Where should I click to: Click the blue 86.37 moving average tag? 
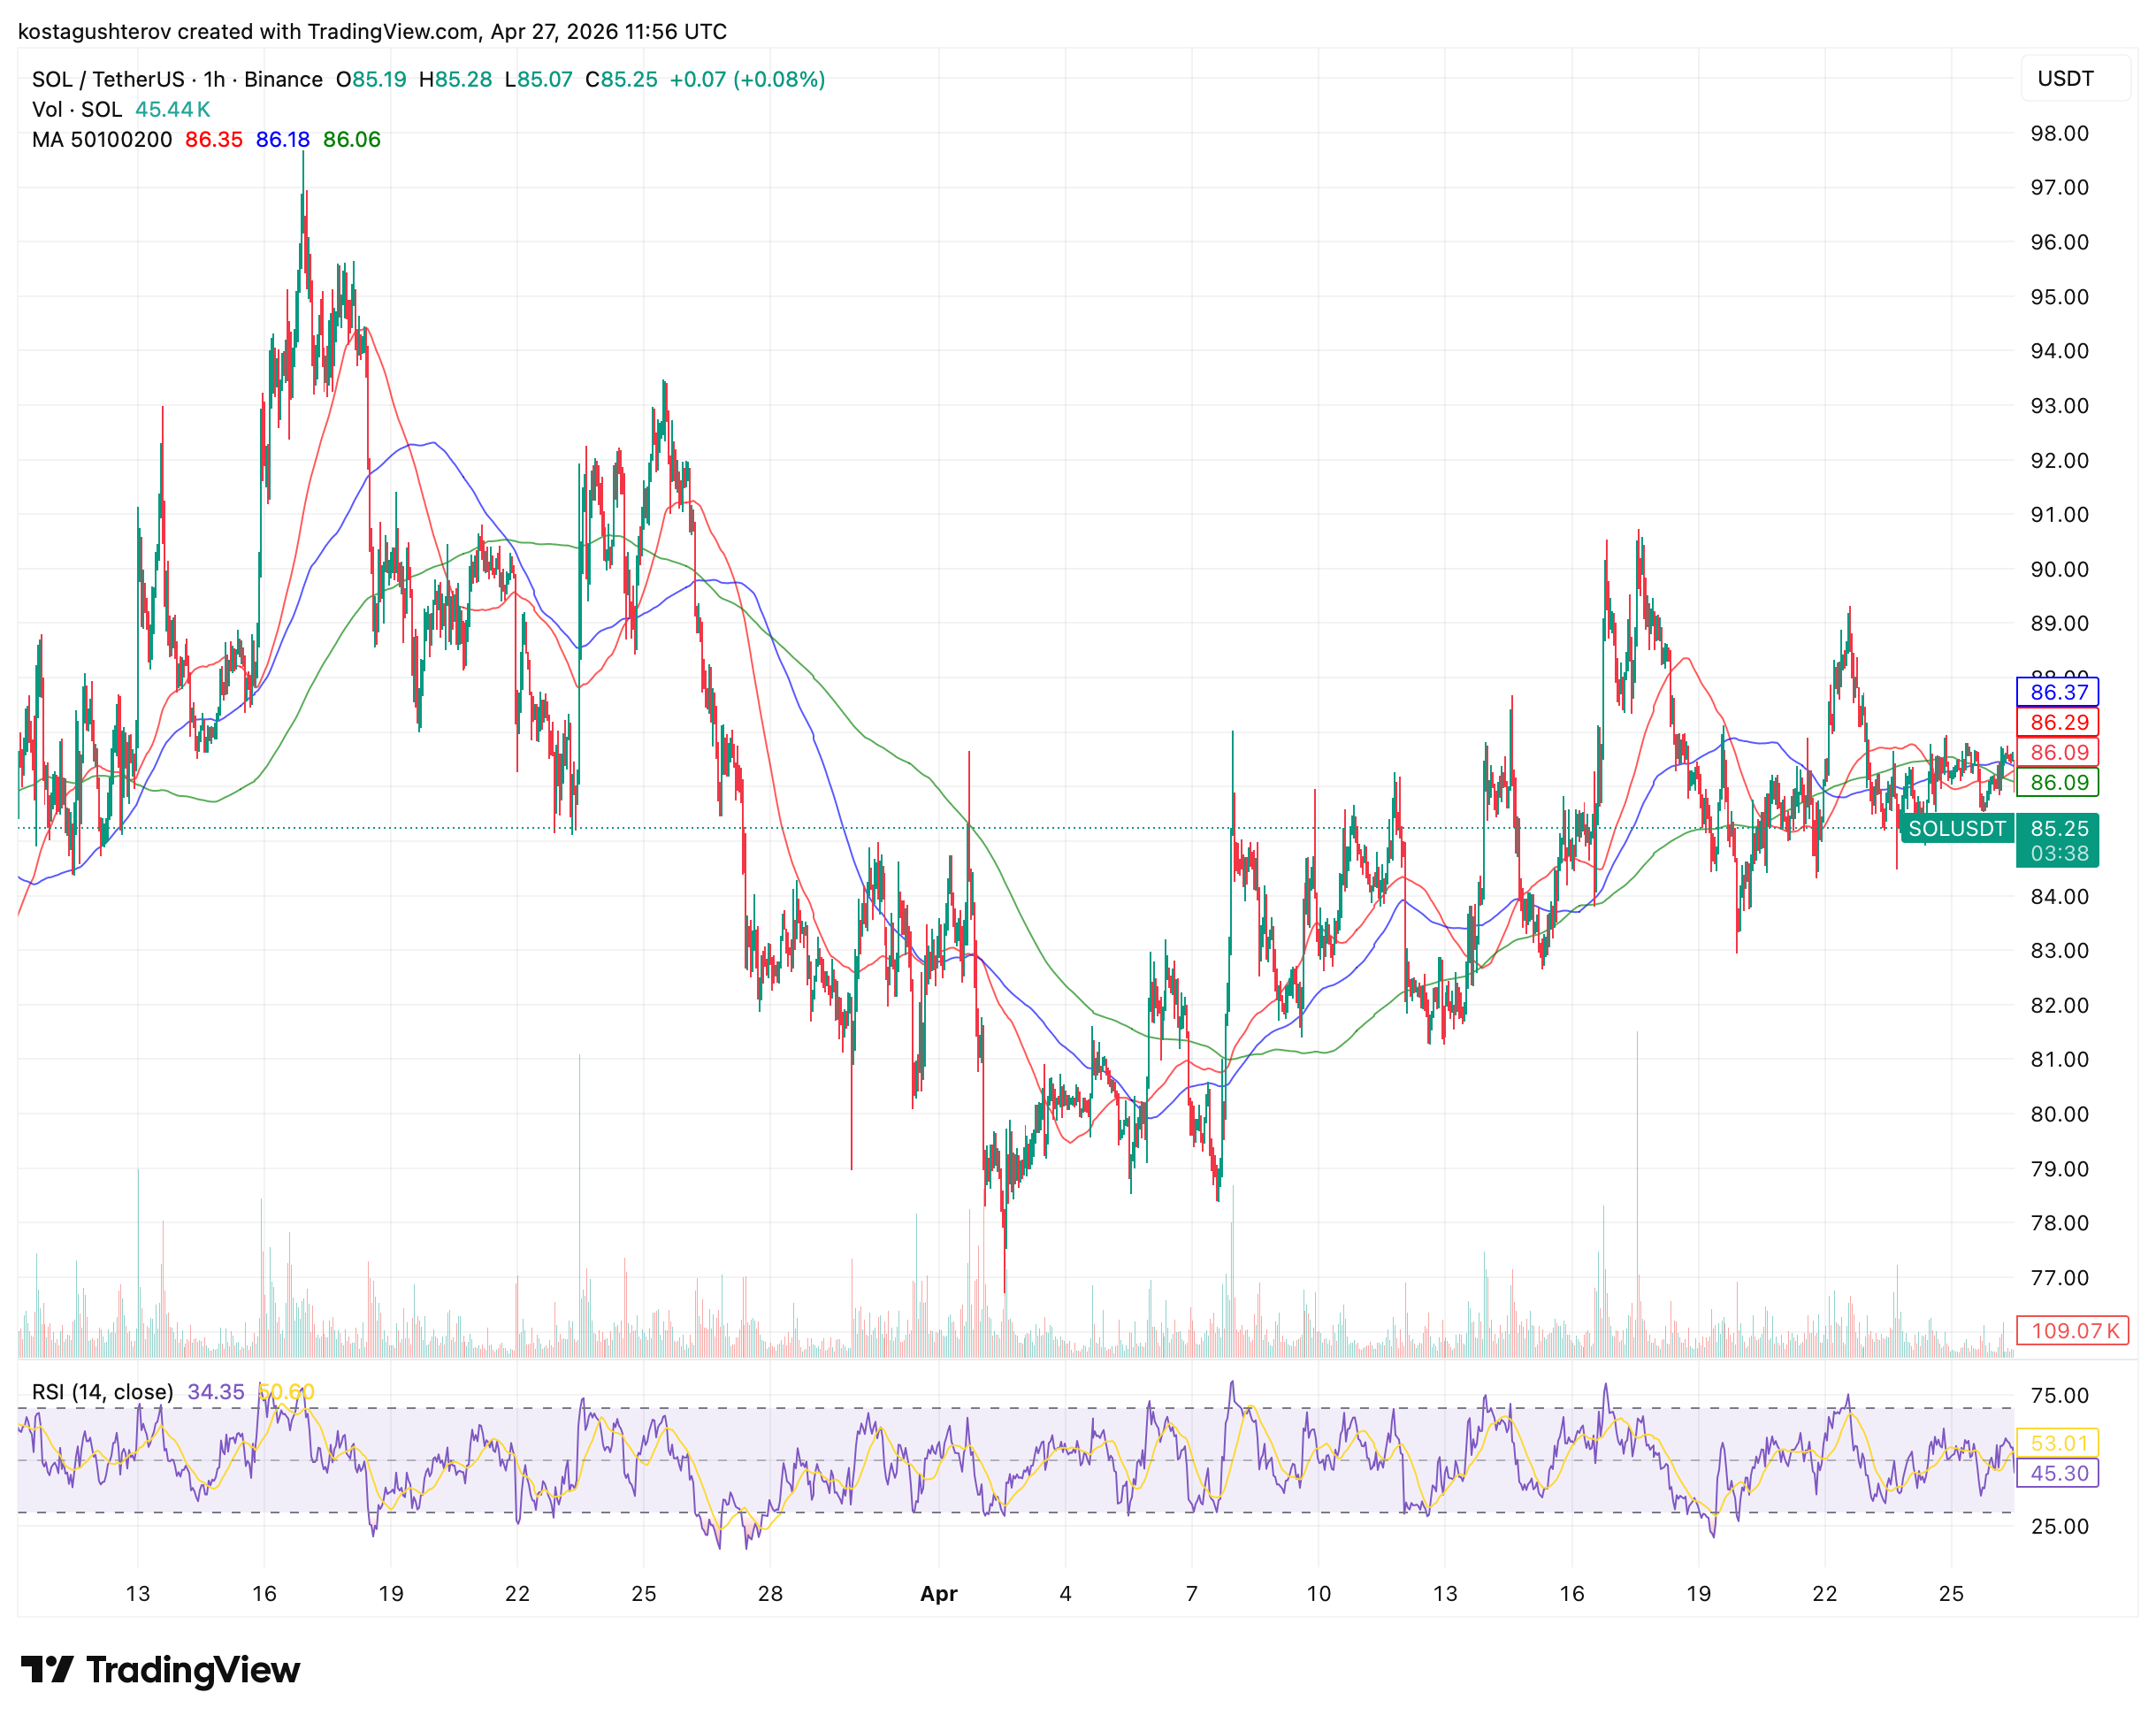[x=2058, y=692]
